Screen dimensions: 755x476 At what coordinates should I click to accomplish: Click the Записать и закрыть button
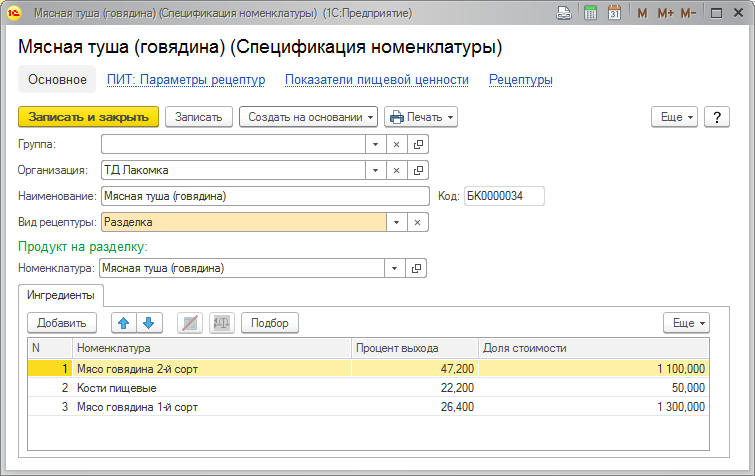click(89, 117)
